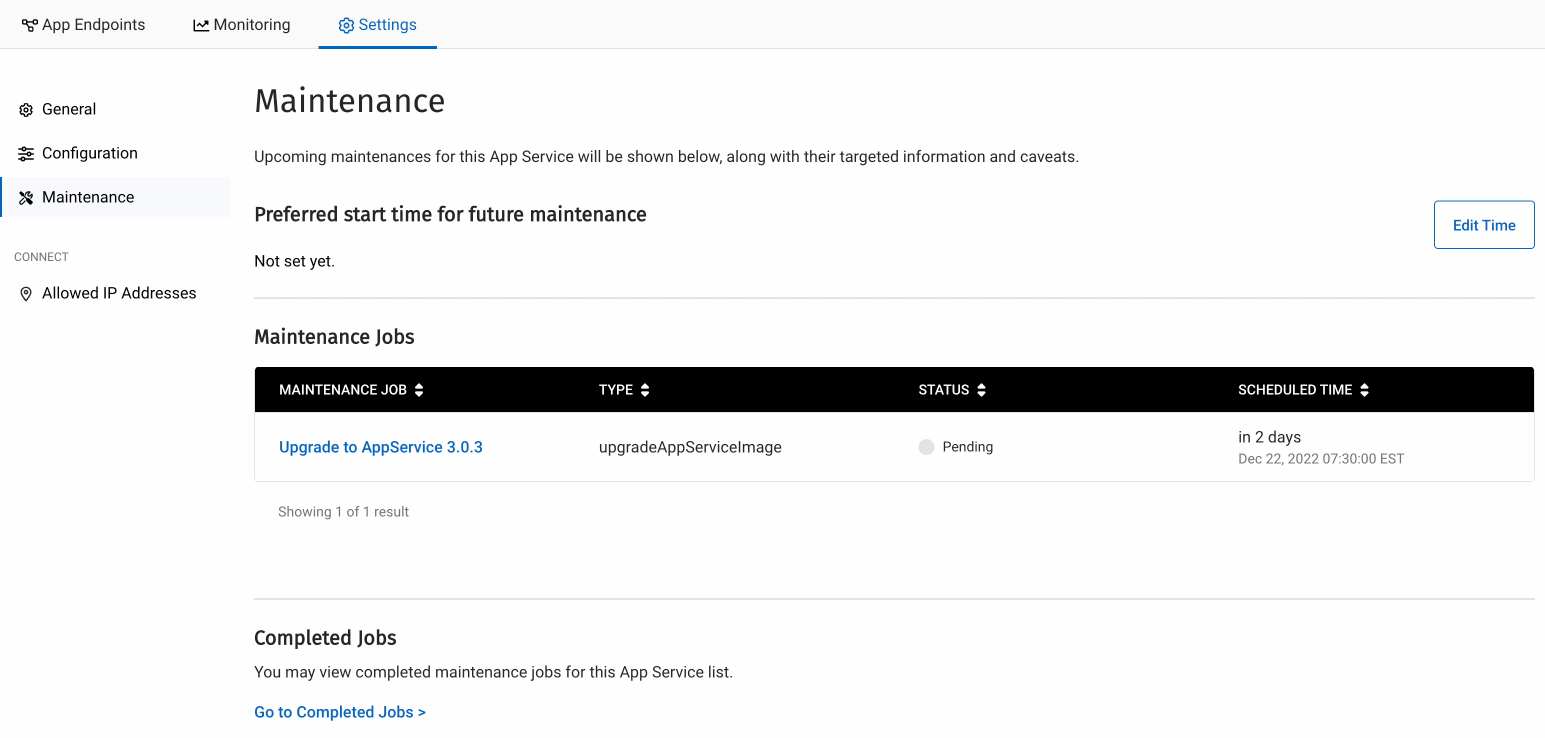The height and width of the screenshot is (738, 1545).
Task: Click the Dec 22, 2022 07:30:00 EST timestamp
Action: click(x=1321, y=459)
